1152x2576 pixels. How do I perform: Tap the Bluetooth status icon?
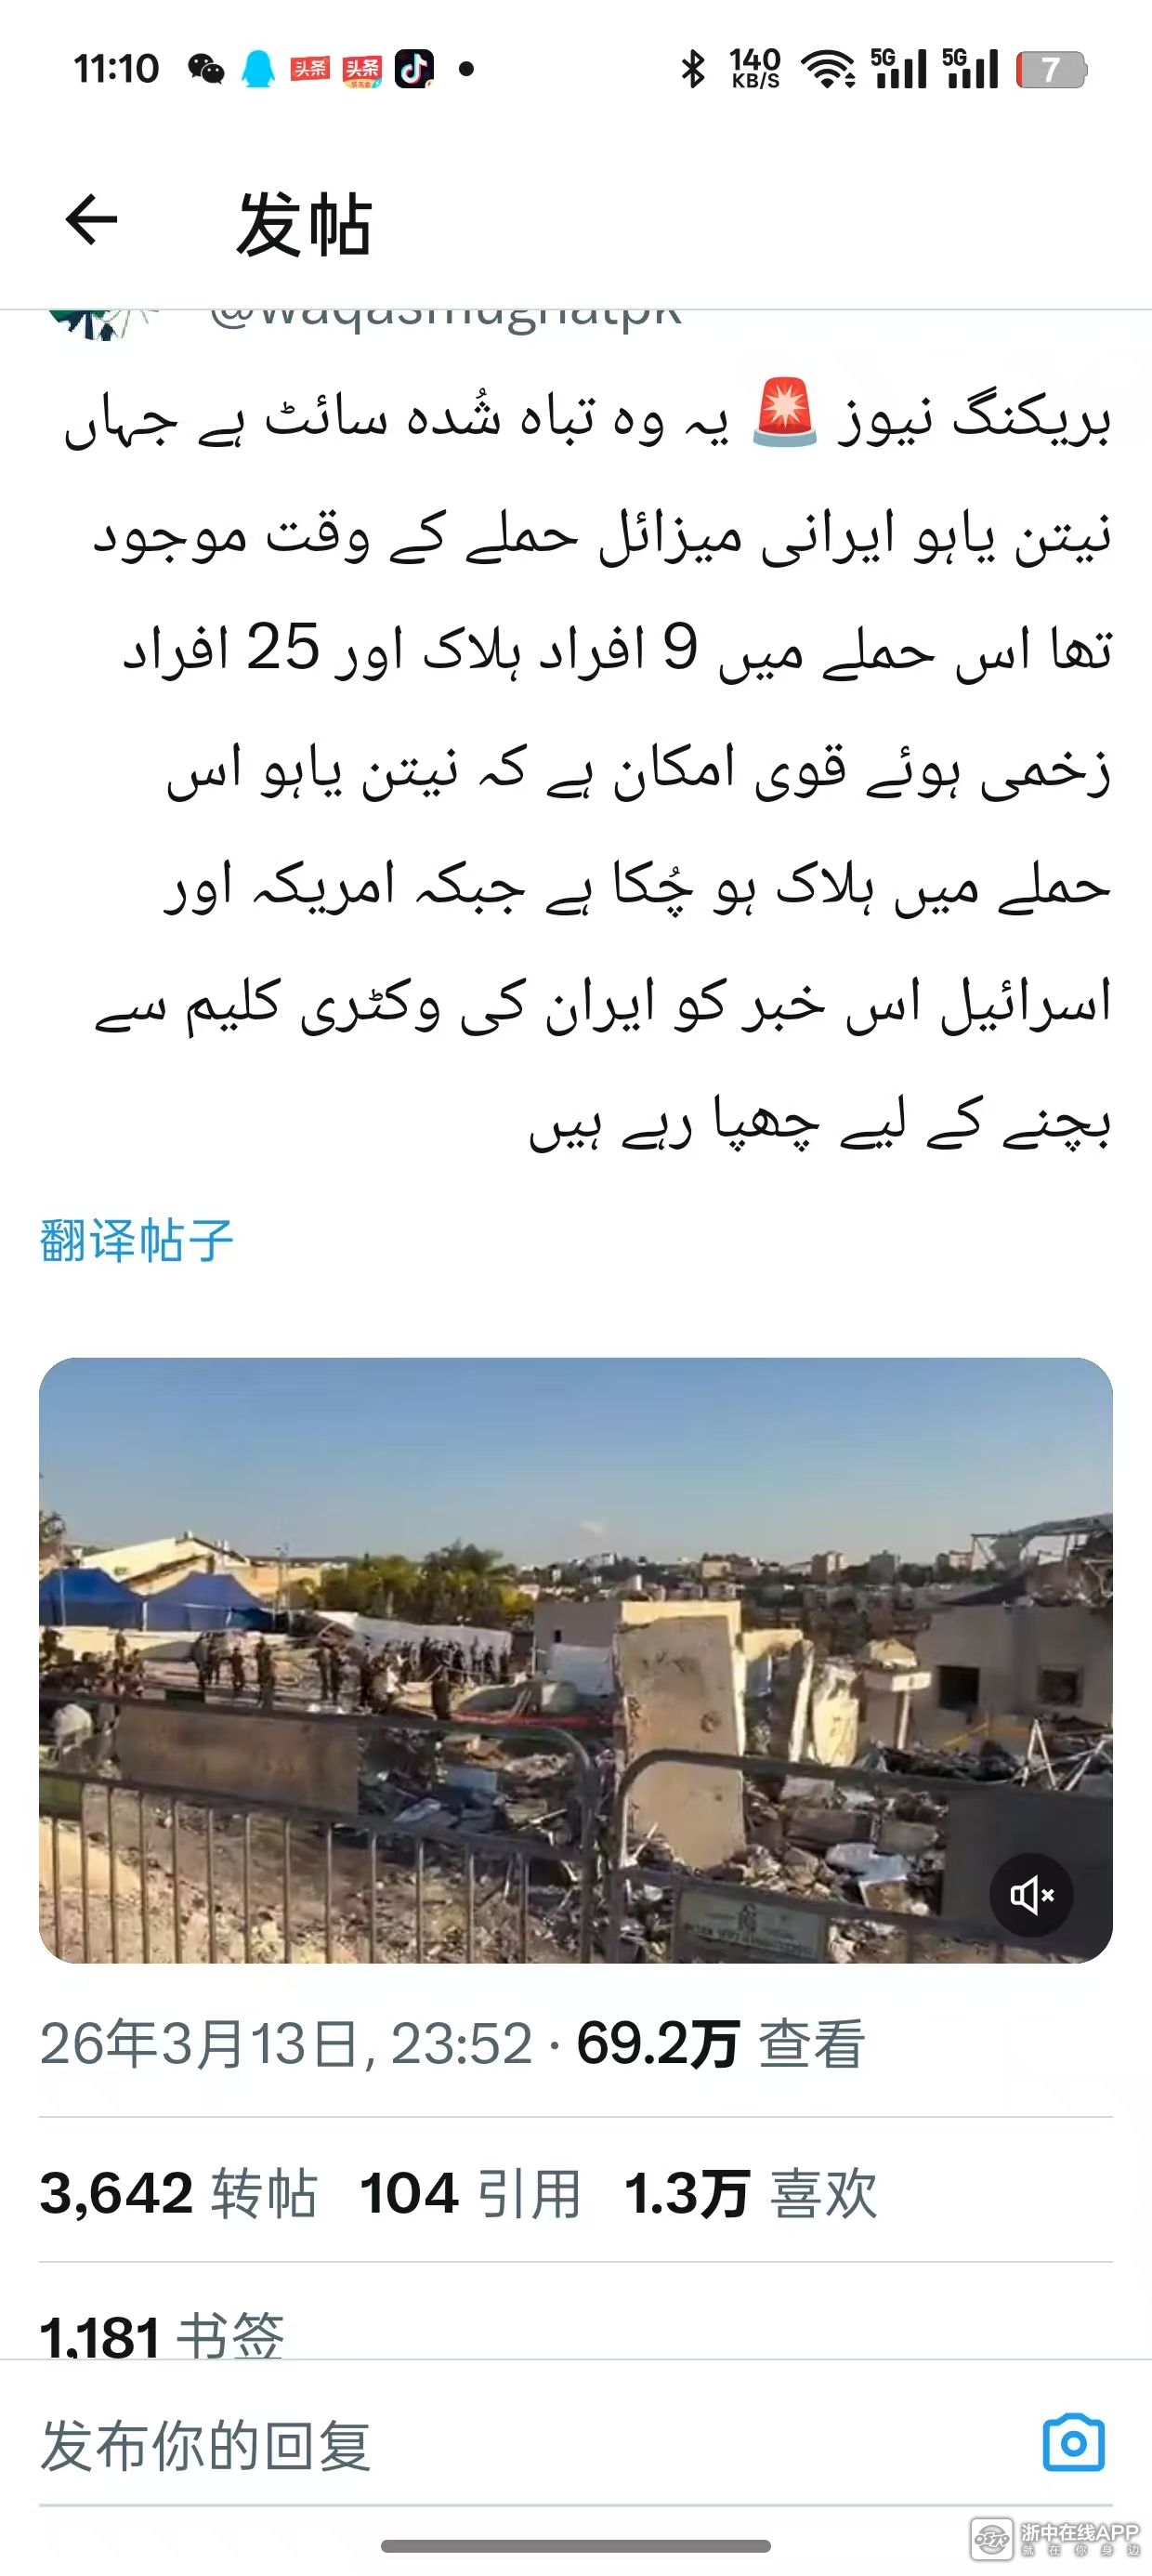[692, 69]
